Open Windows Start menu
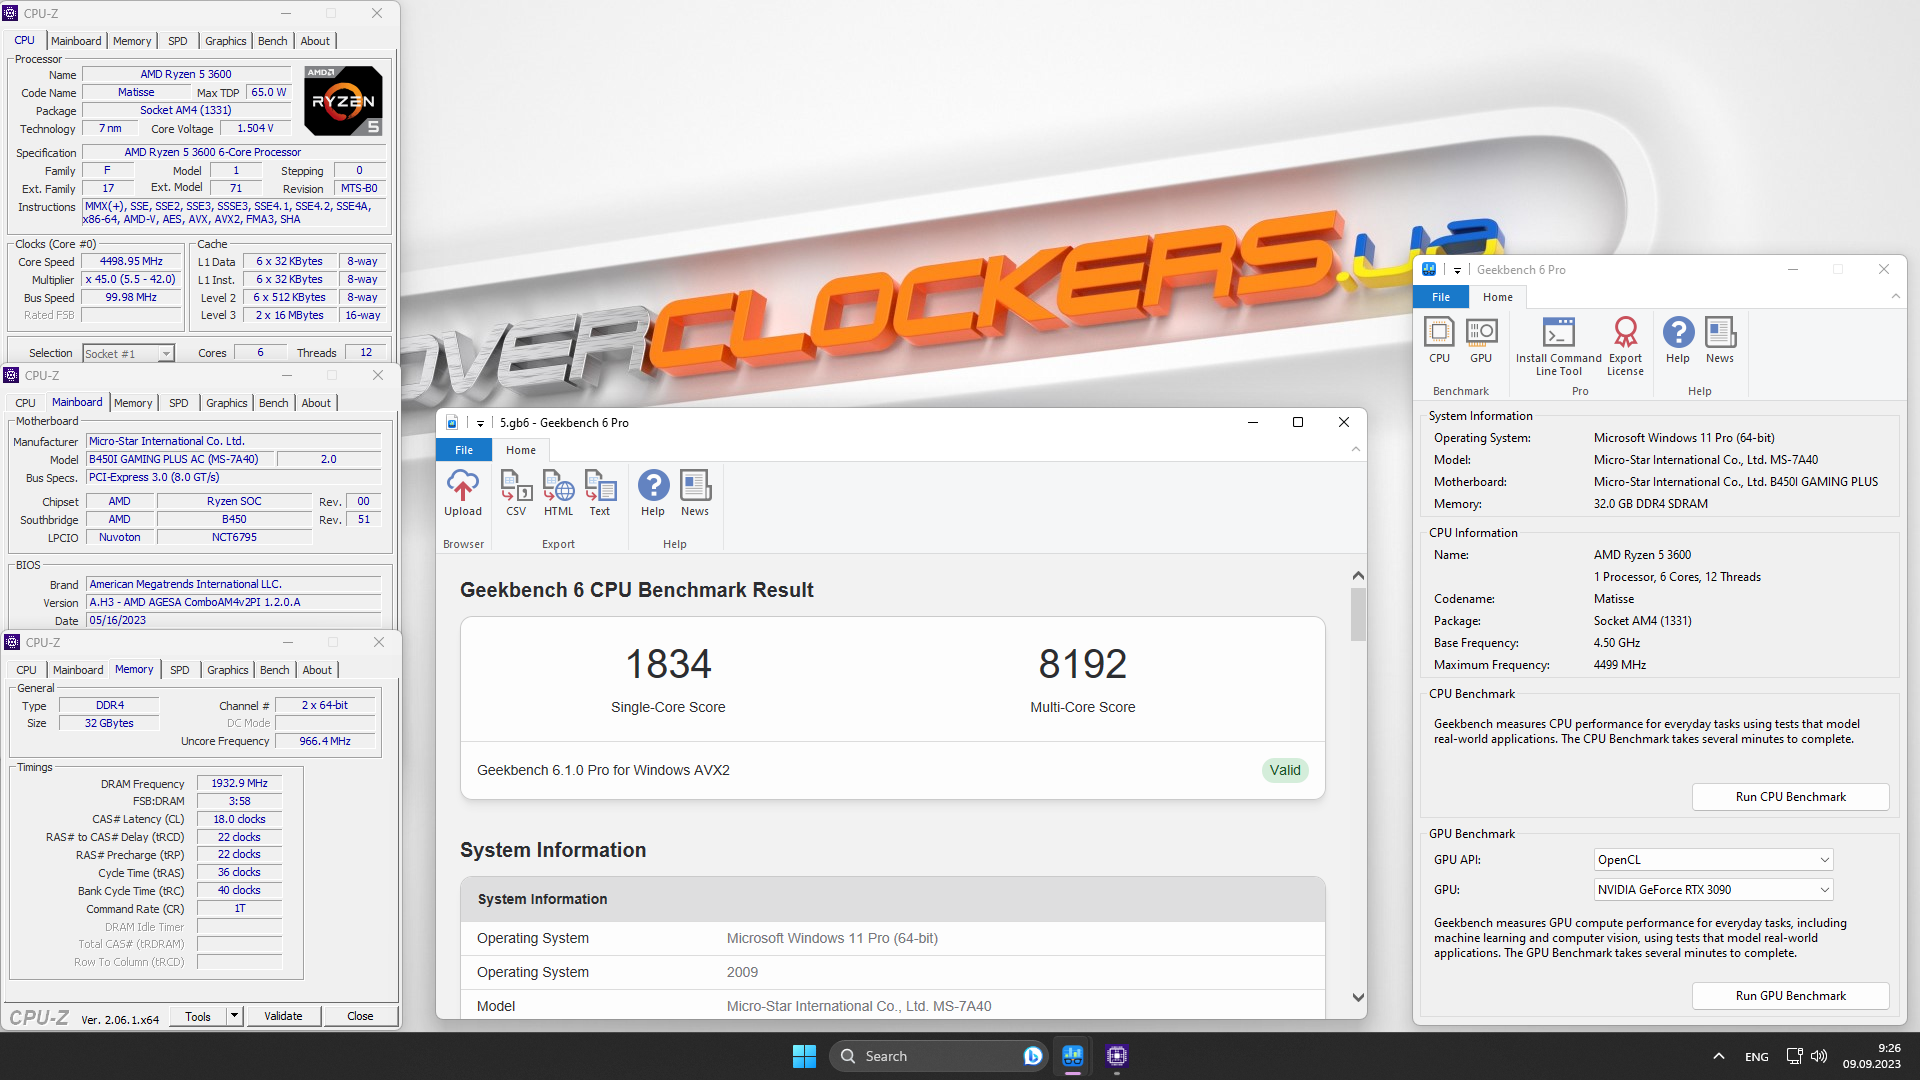1920x1080 pixels. (804, 1056)
